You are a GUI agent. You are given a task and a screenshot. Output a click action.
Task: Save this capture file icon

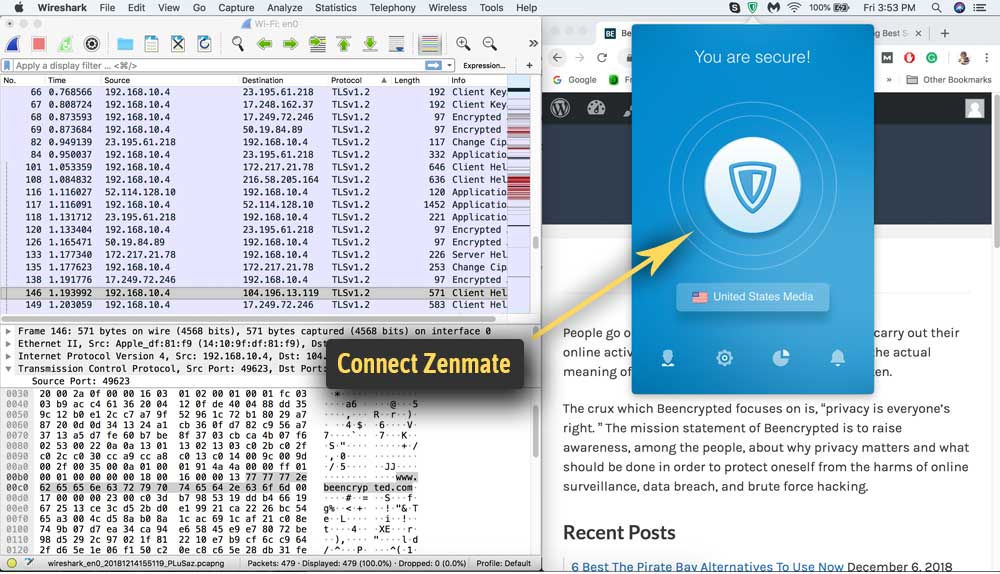(x=151, y=44)
